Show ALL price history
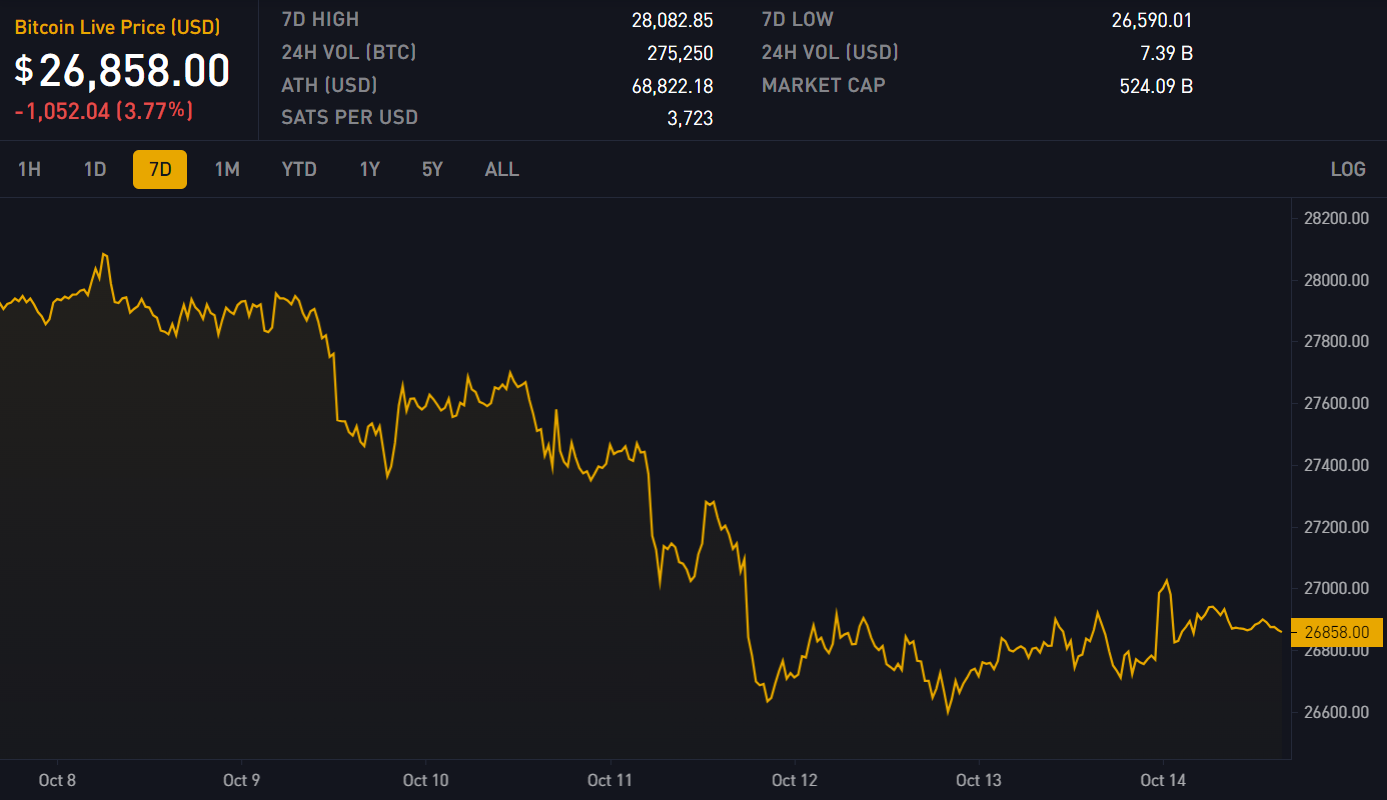Image resolution: width=1387 pixels, height=800 pixels. click(502, 169)
